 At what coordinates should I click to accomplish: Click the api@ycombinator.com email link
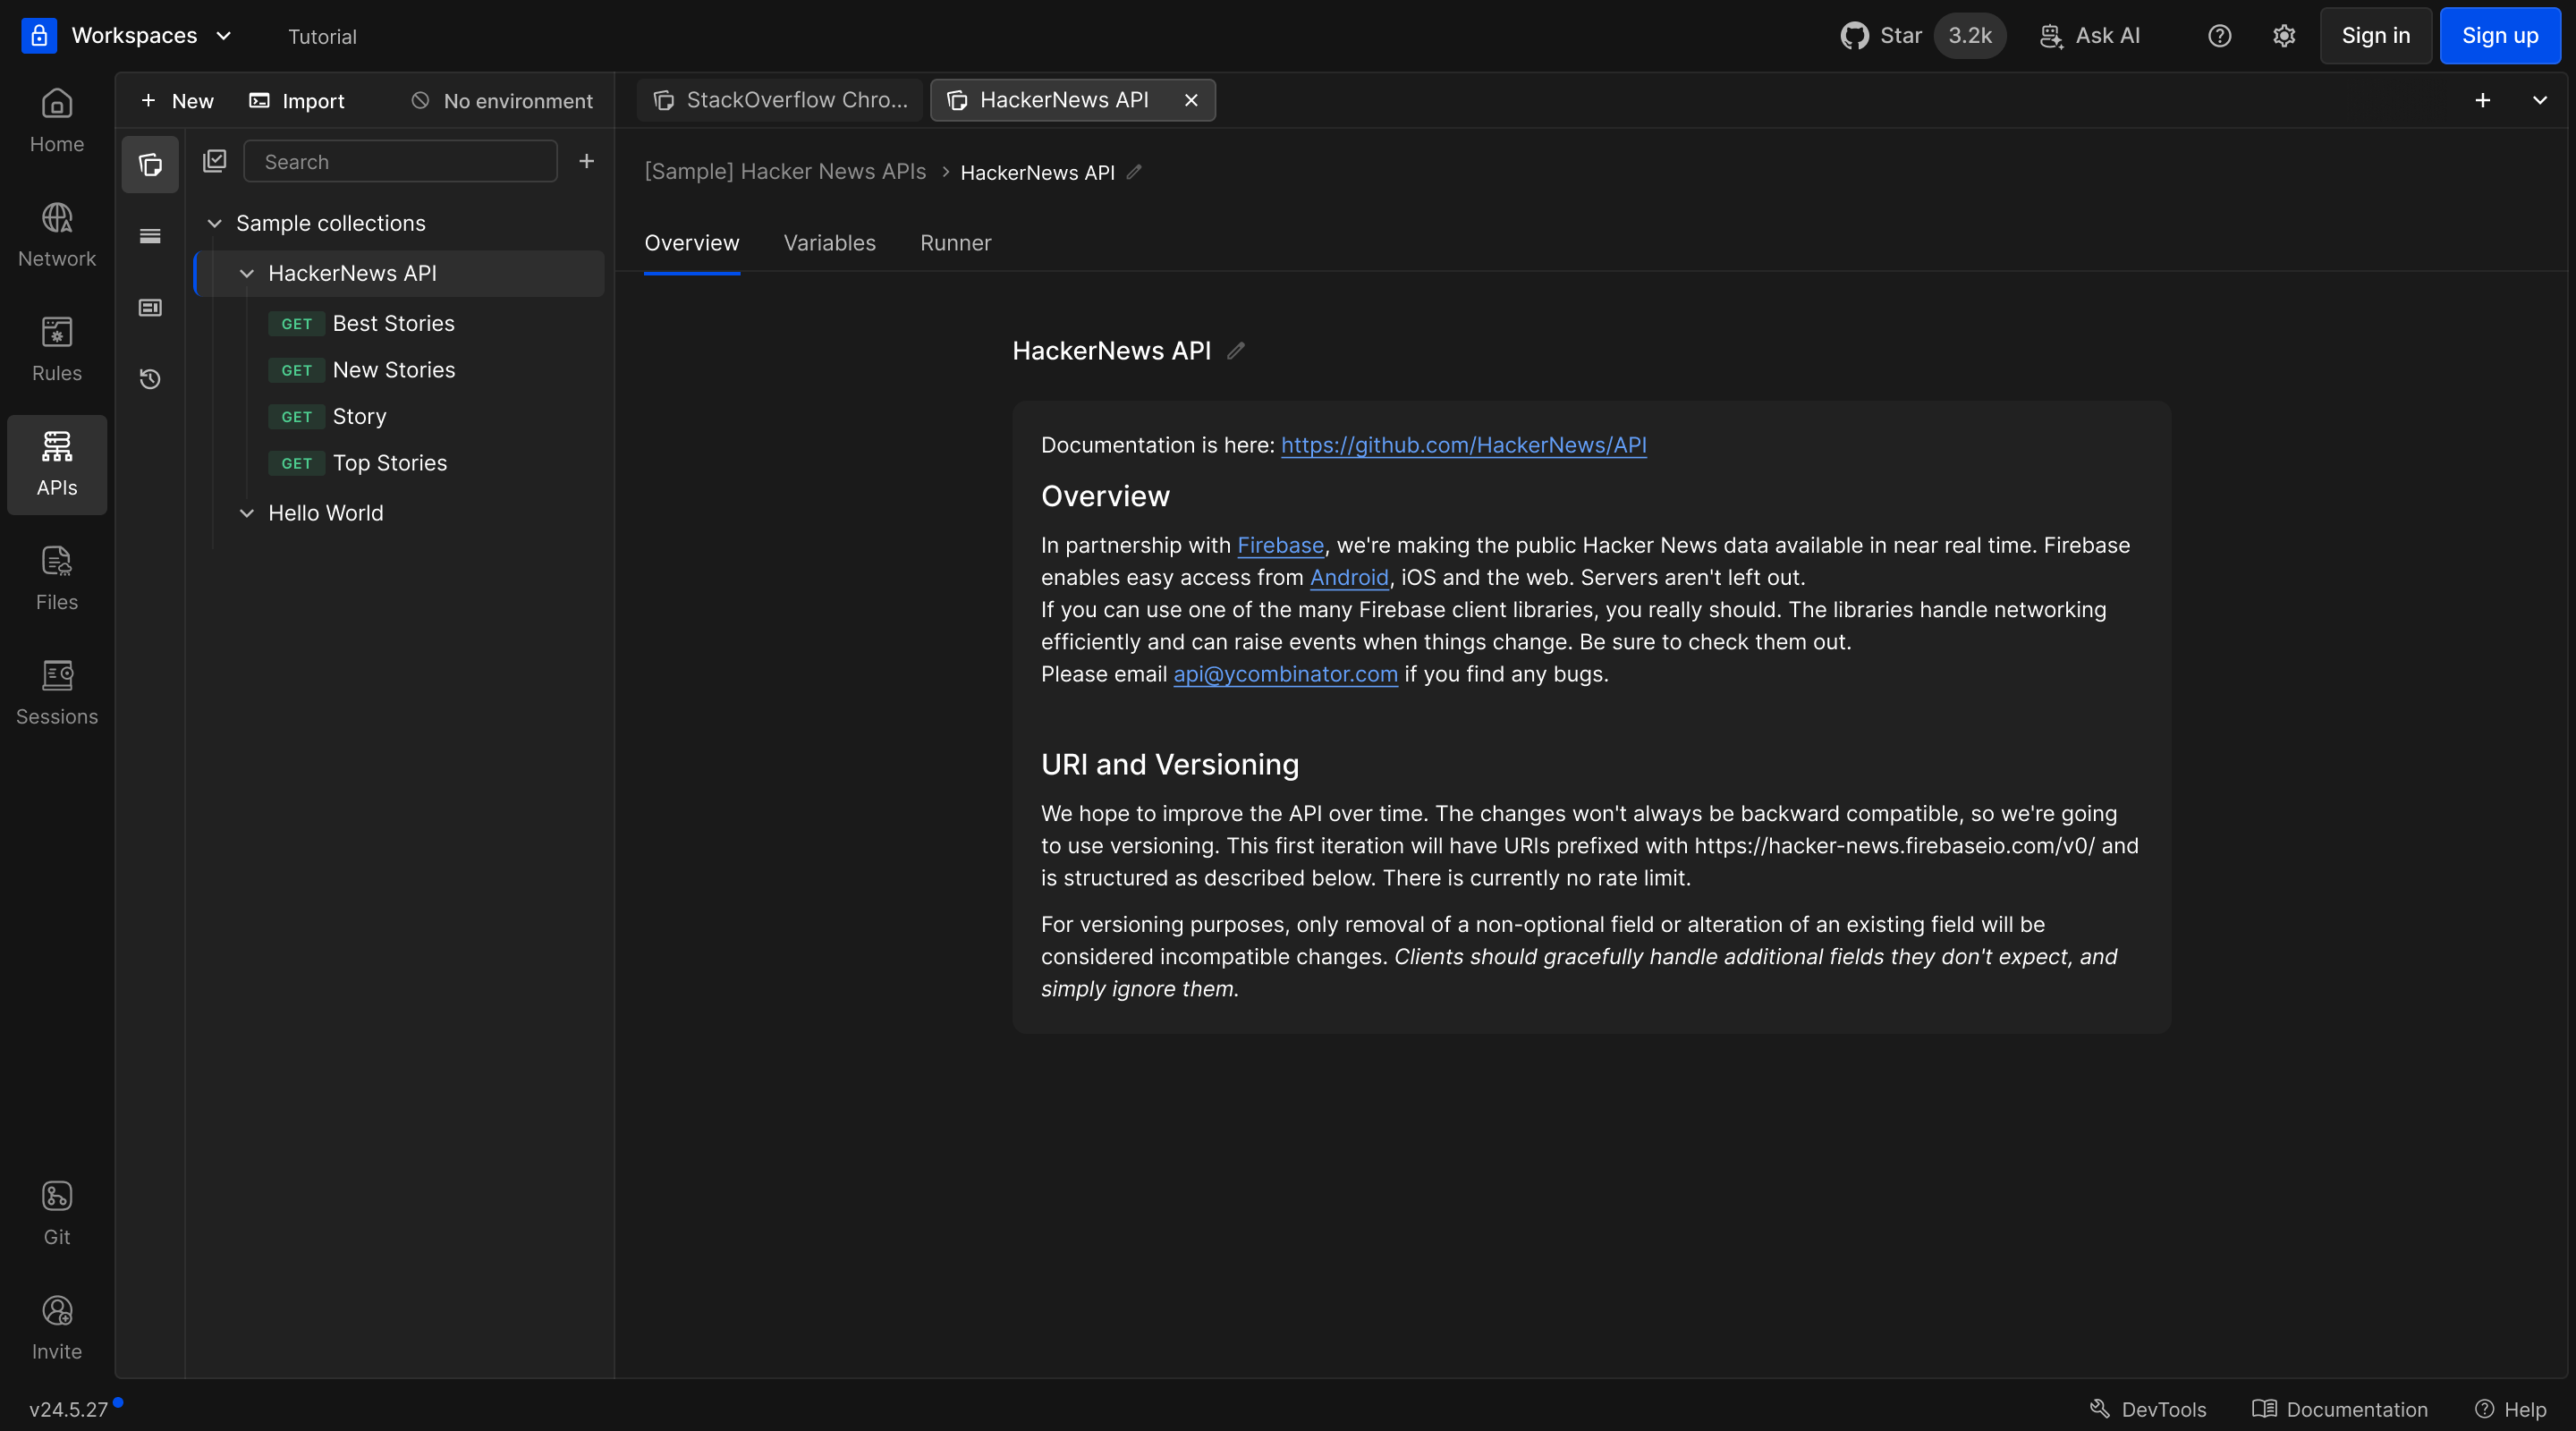pos(1285,674)
